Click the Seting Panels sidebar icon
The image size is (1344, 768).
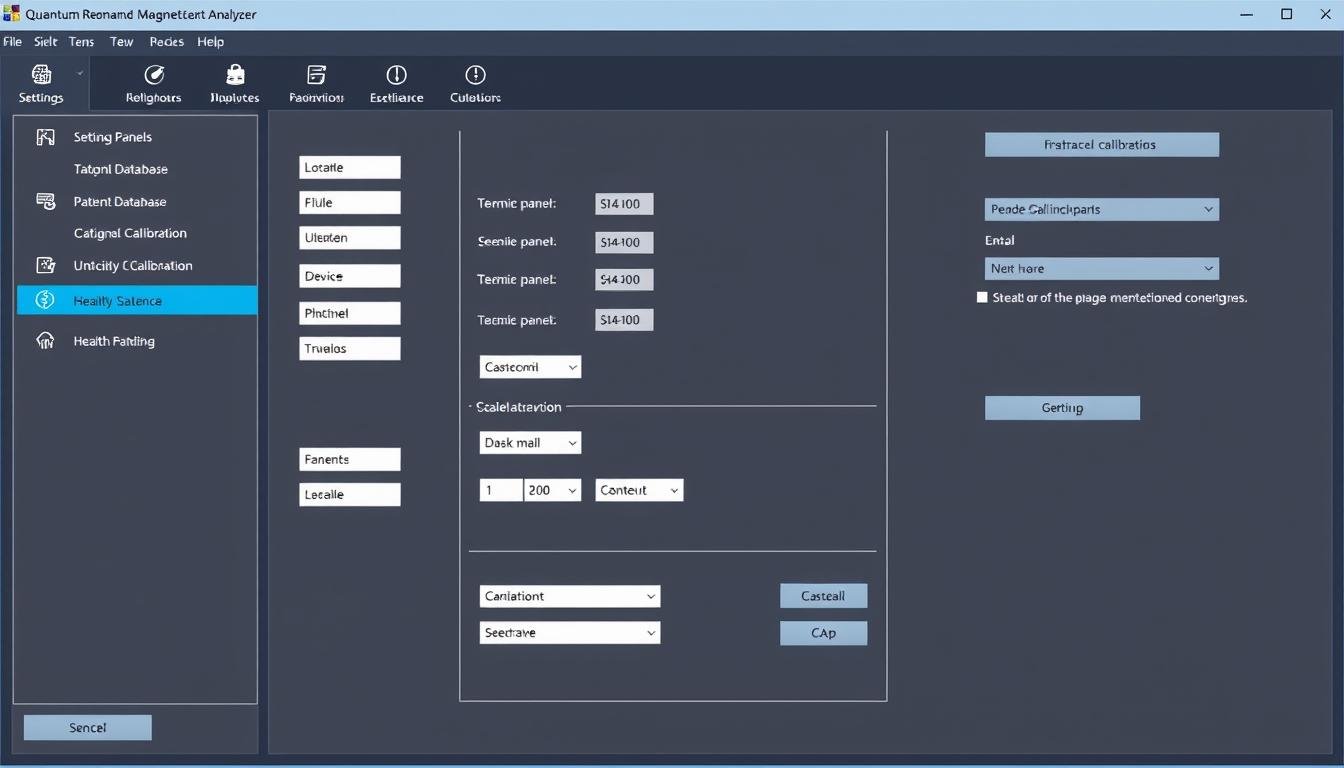coord(45,137)
